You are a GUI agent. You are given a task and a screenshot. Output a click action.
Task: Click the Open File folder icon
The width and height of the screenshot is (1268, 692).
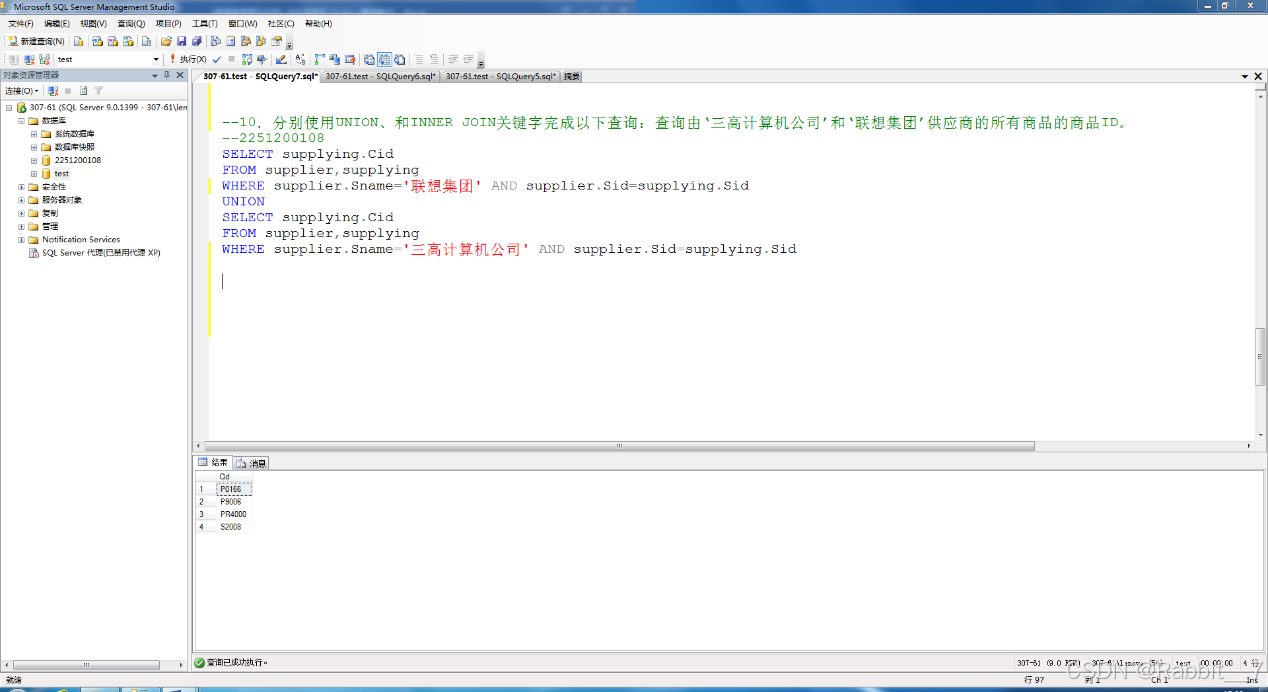click(166, 41)
